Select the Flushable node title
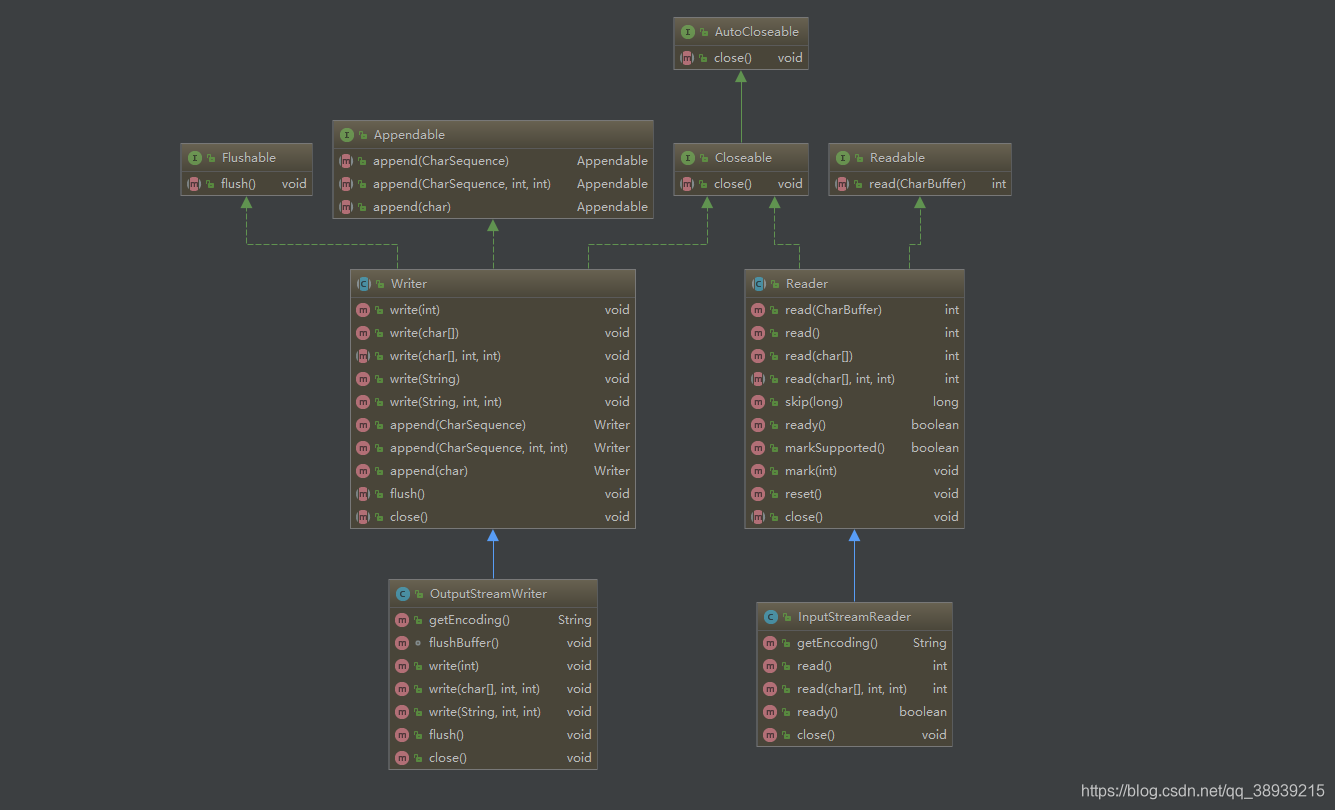Screen dimensions: 1335x810 click(x=248, y=158)
